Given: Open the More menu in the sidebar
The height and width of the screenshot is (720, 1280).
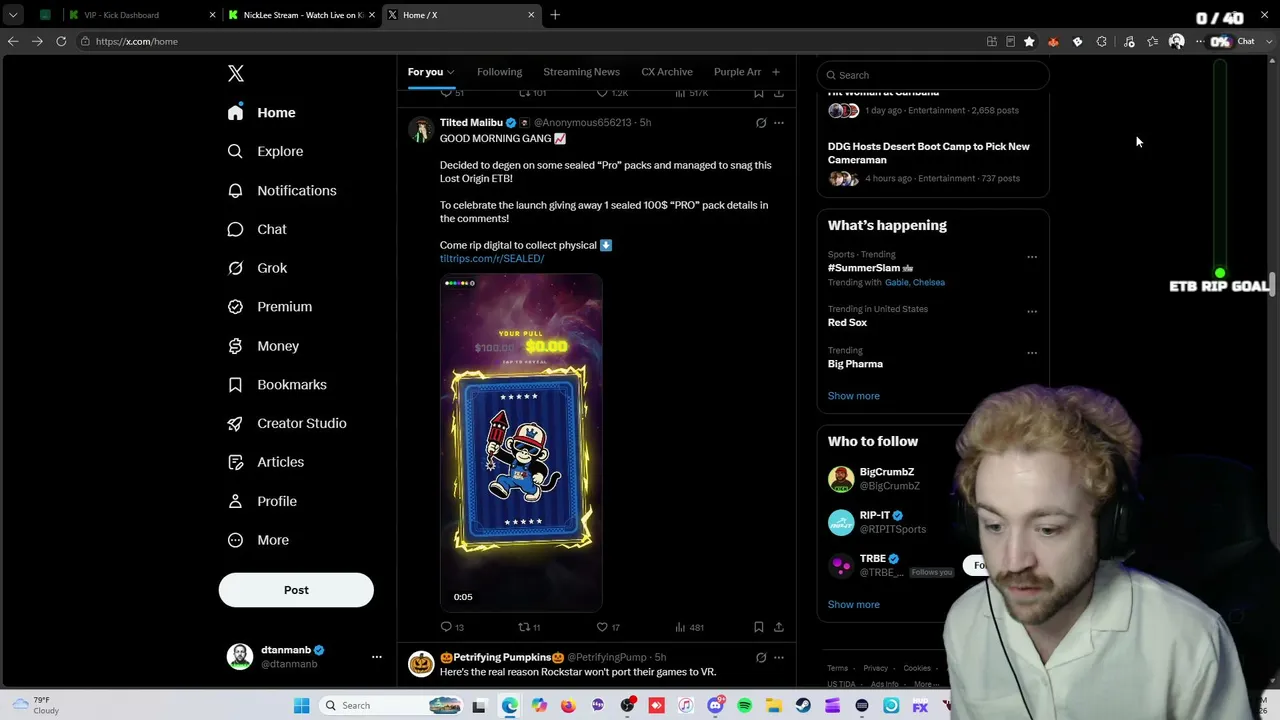Looking at the screenshot, I should point(258,540).
